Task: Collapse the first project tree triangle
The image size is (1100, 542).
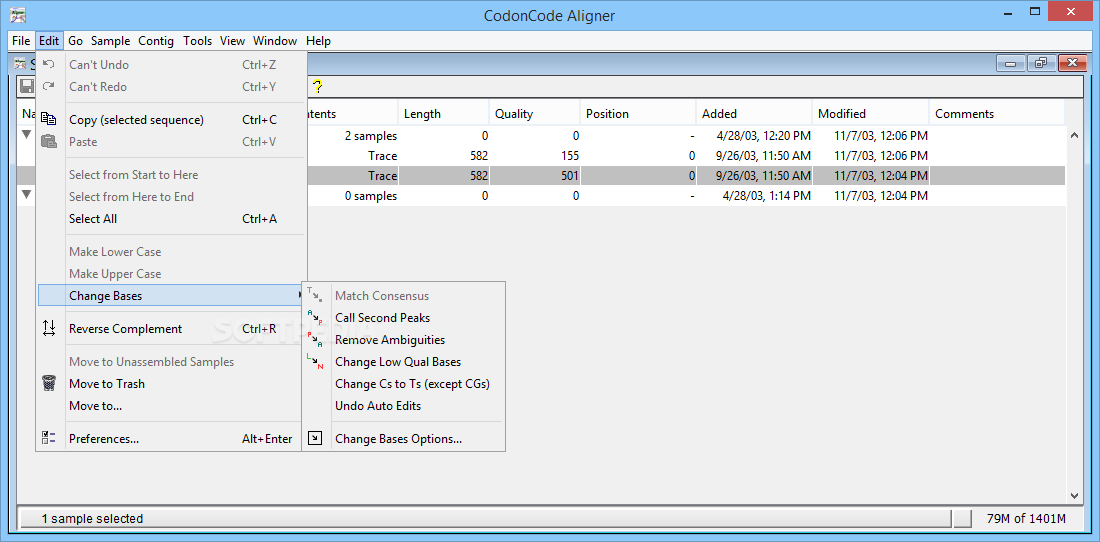Action: (x=27, y=134)
